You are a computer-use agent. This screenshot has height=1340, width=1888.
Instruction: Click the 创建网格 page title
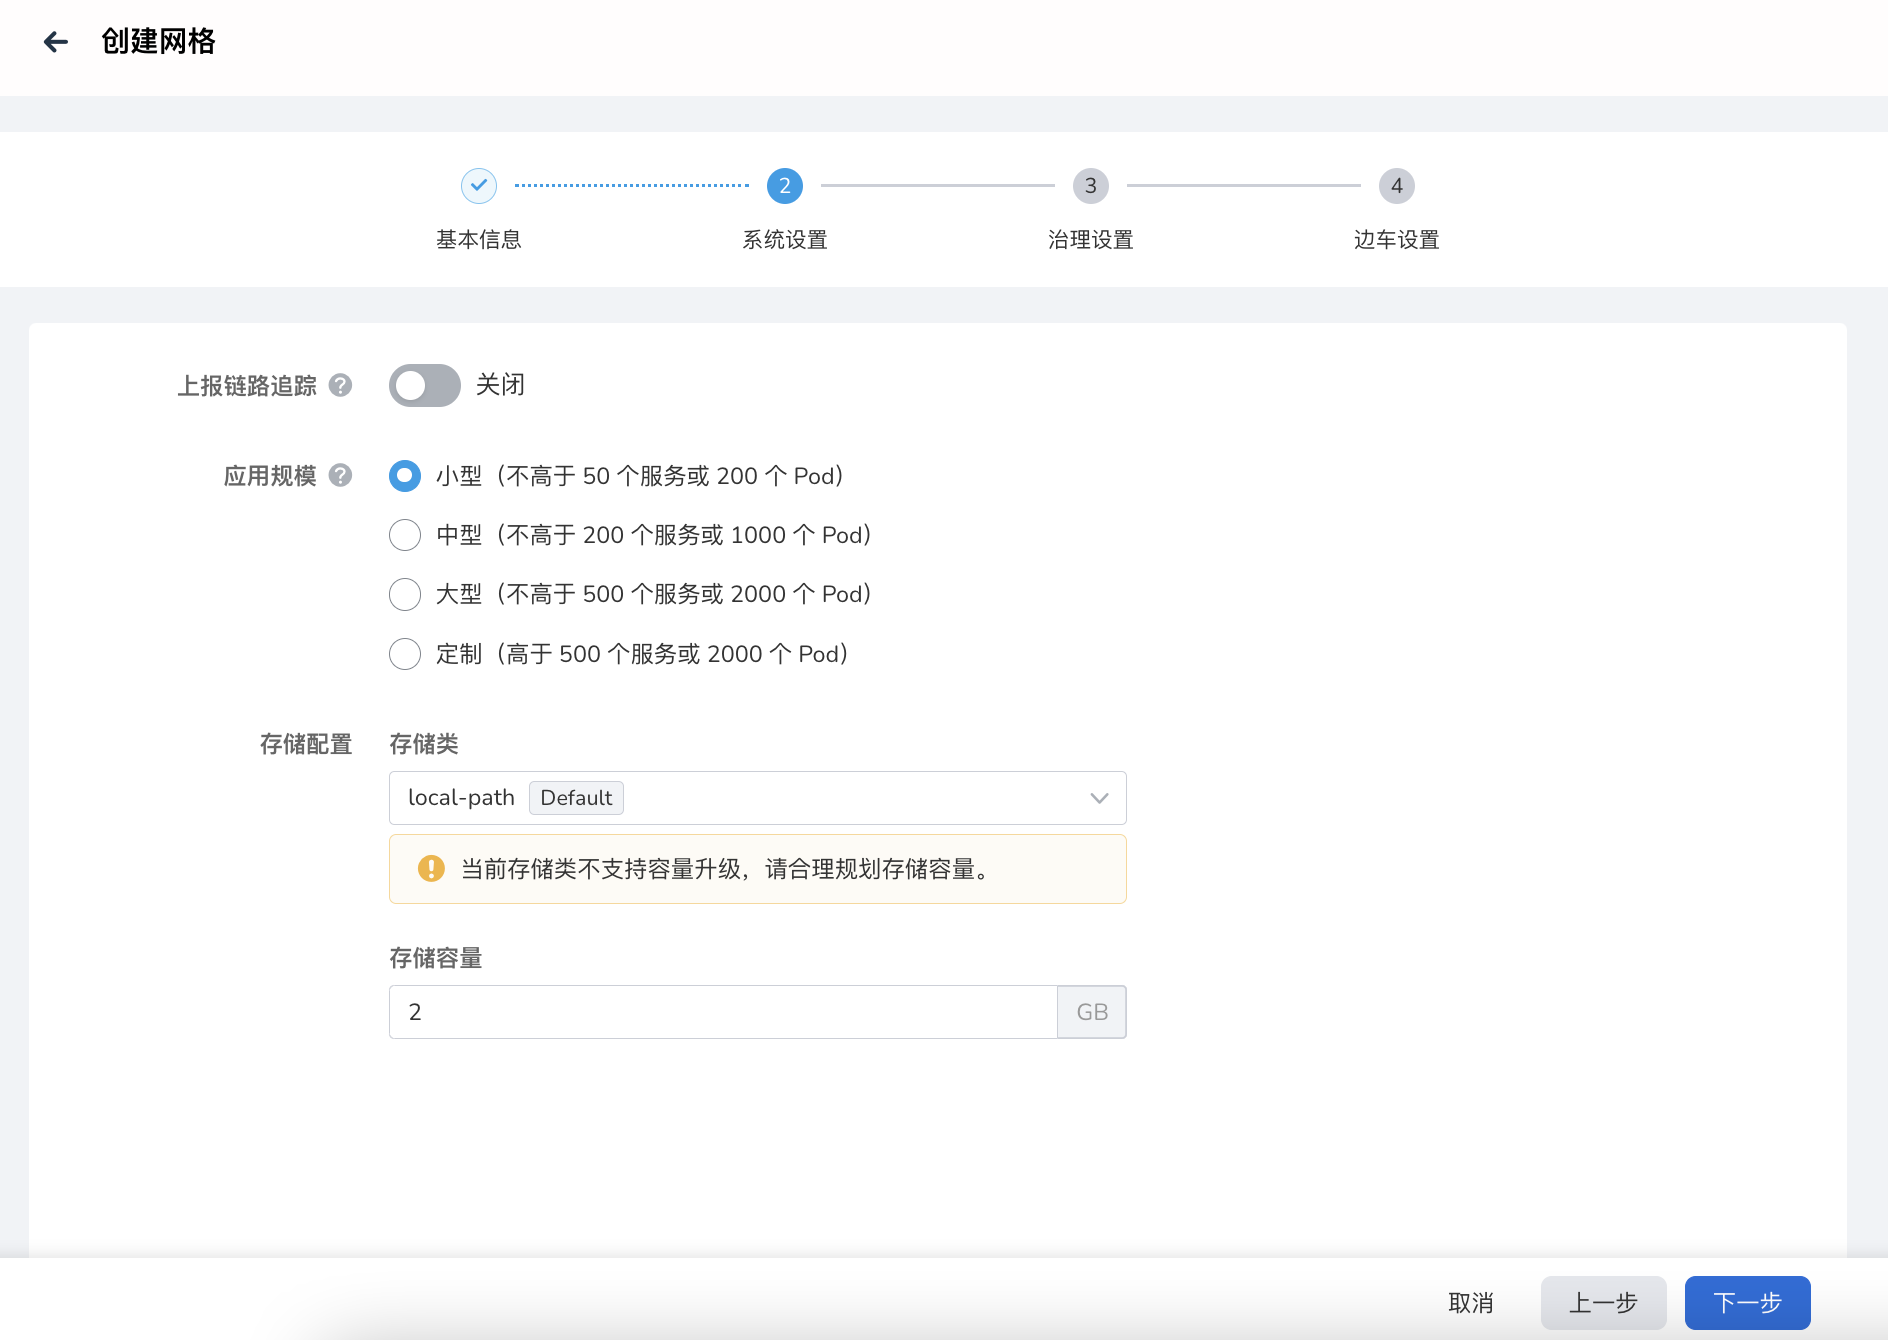click(x=158, y=41)
